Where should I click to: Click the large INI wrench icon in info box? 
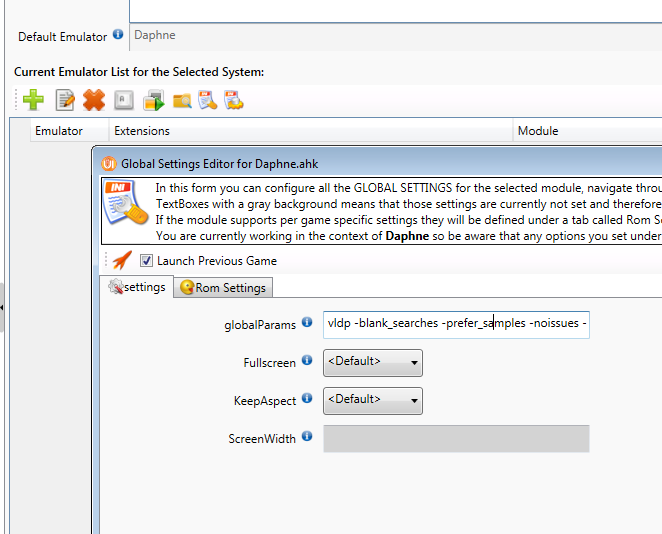[x=125, y=203]
